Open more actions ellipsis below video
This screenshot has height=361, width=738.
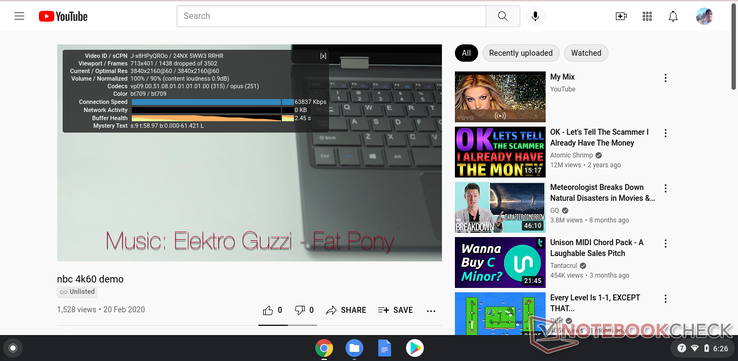tap(431, 311)
